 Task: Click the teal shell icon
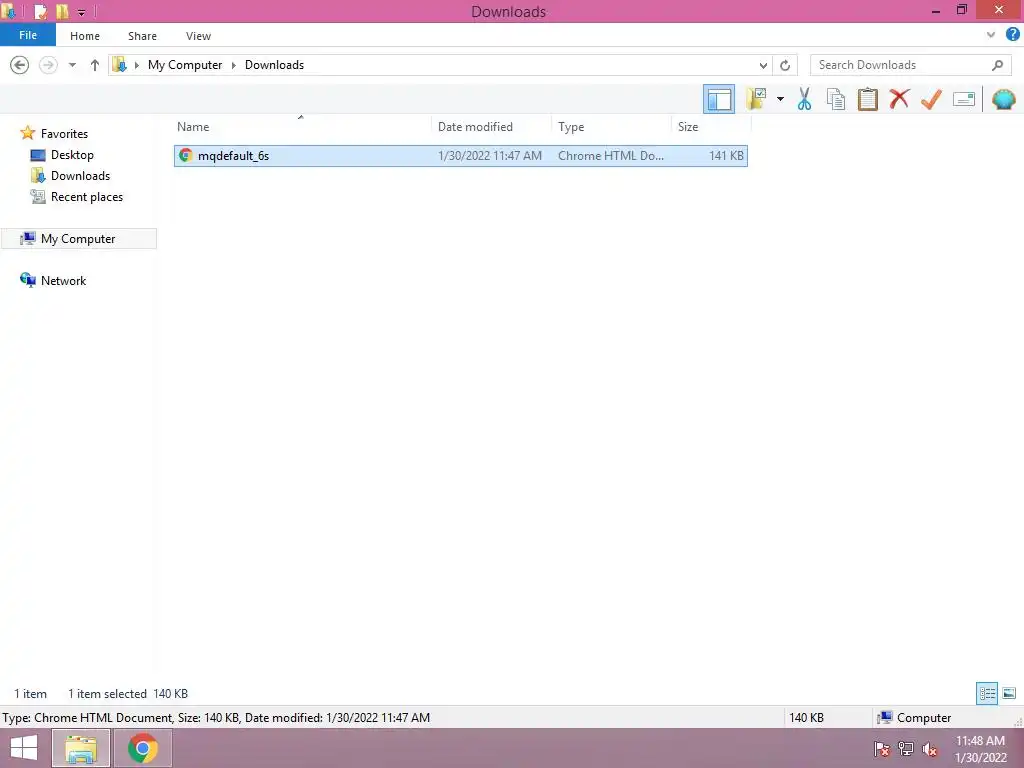click(1003, 99)
